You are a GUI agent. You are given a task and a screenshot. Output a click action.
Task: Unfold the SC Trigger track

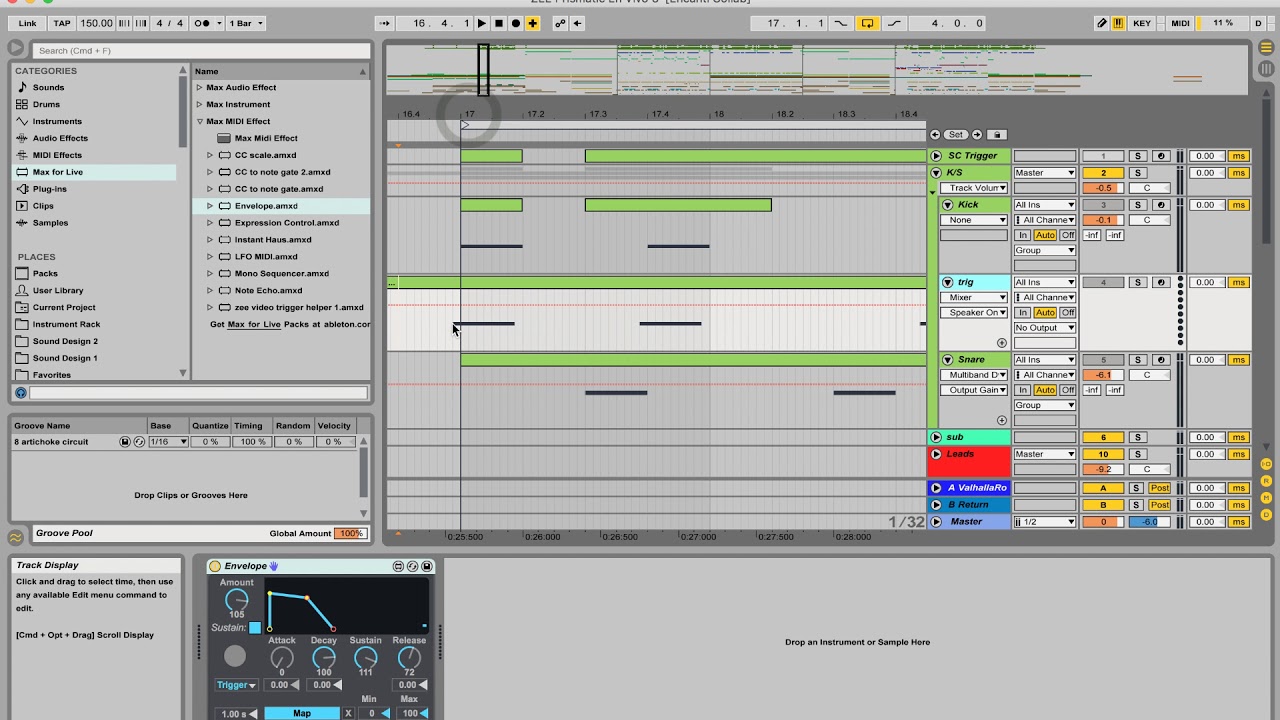937,156
